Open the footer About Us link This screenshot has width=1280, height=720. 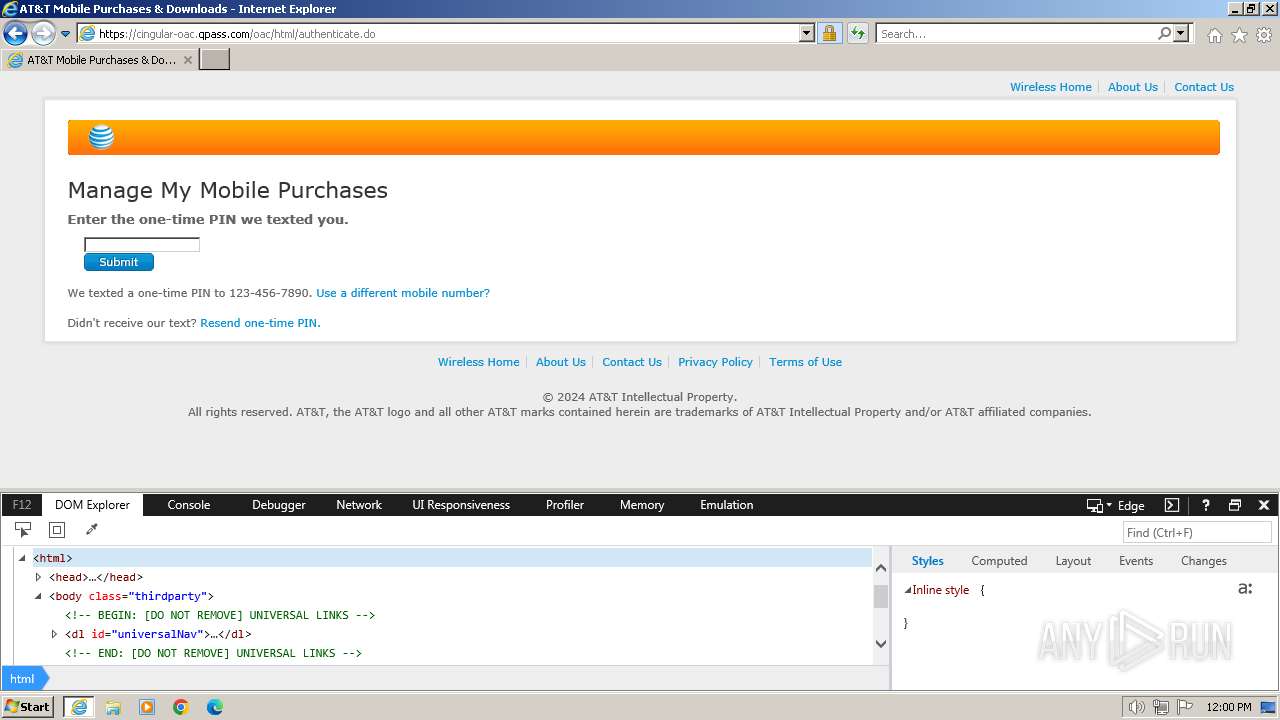coord(560,362)
